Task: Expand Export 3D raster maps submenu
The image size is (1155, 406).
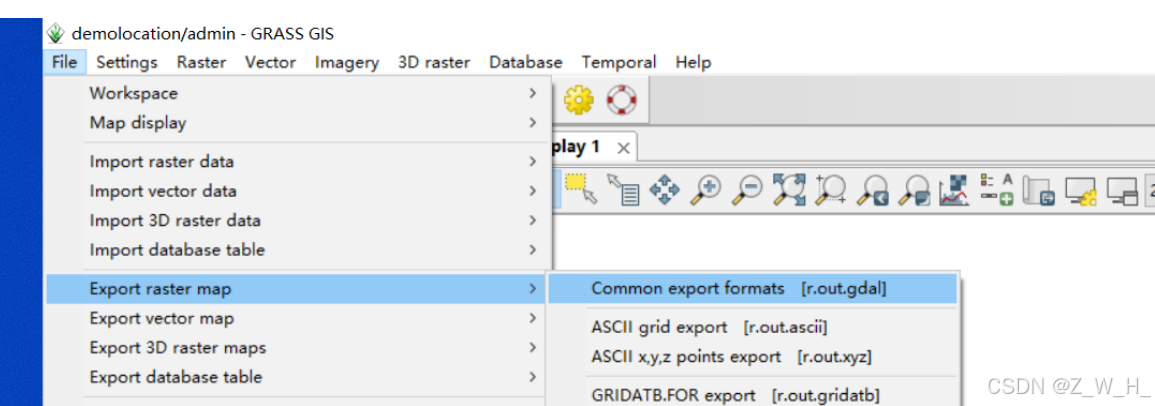Action: (x=297, y=348)
